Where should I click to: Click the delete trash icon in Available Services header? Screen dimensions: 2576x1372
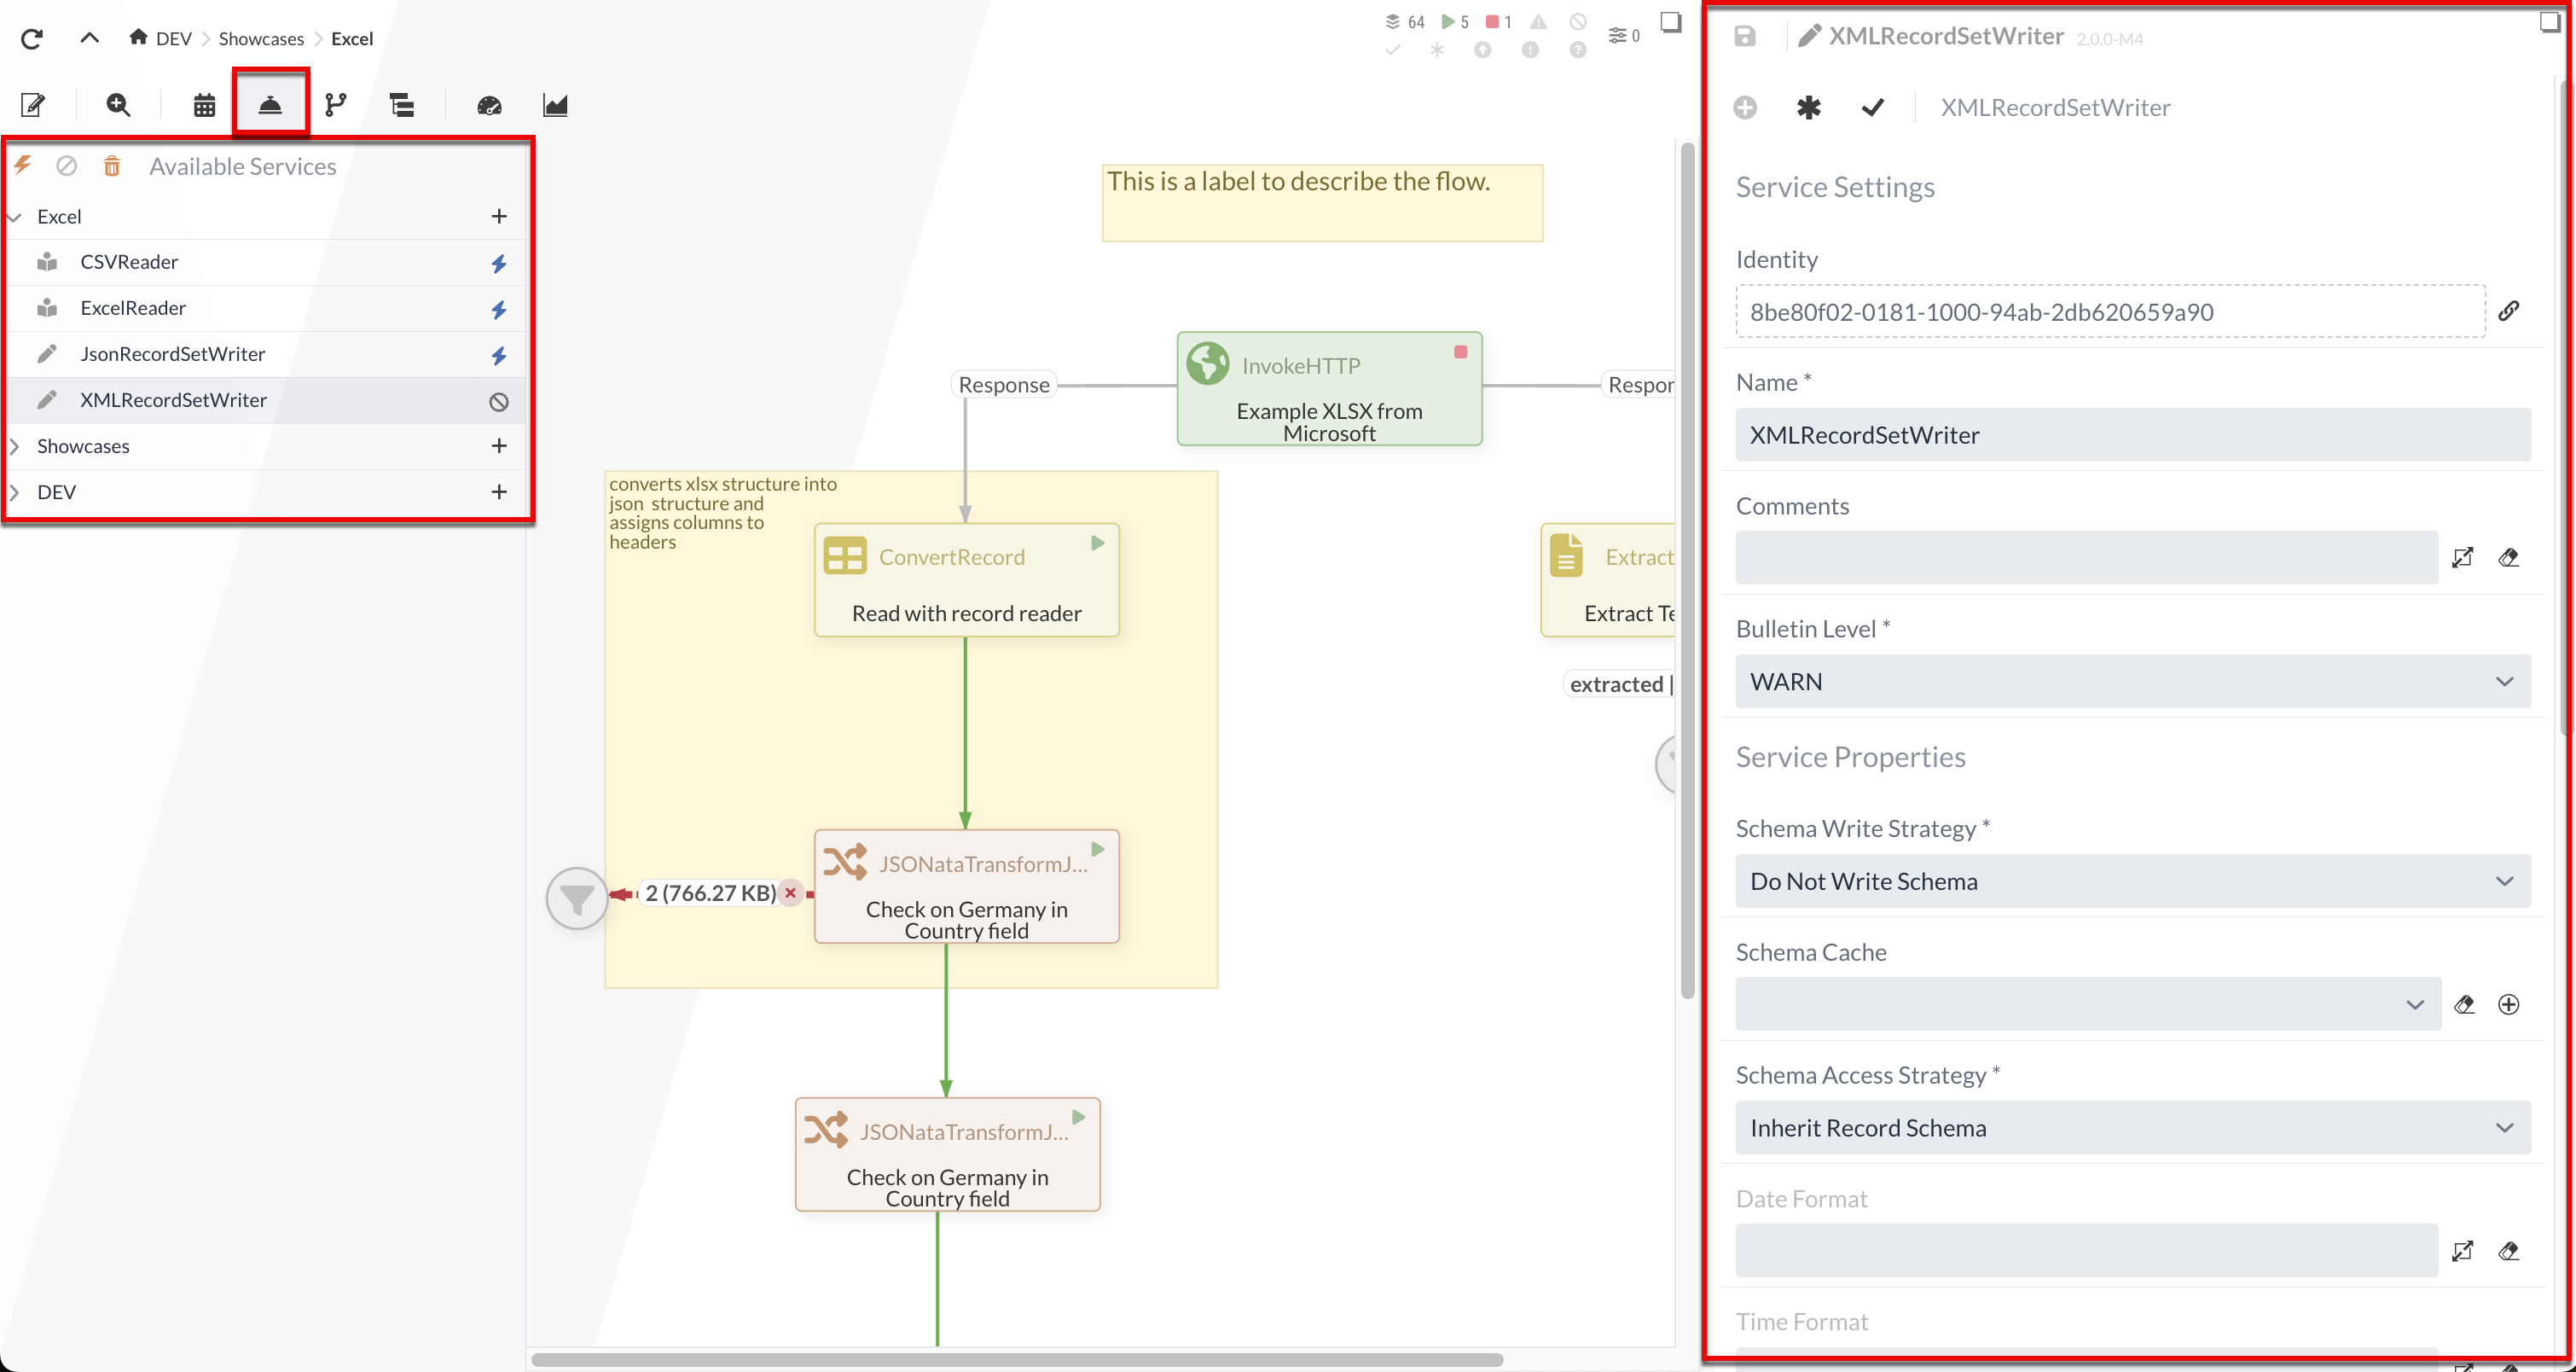pyautogui.click(x=113, y=166)
